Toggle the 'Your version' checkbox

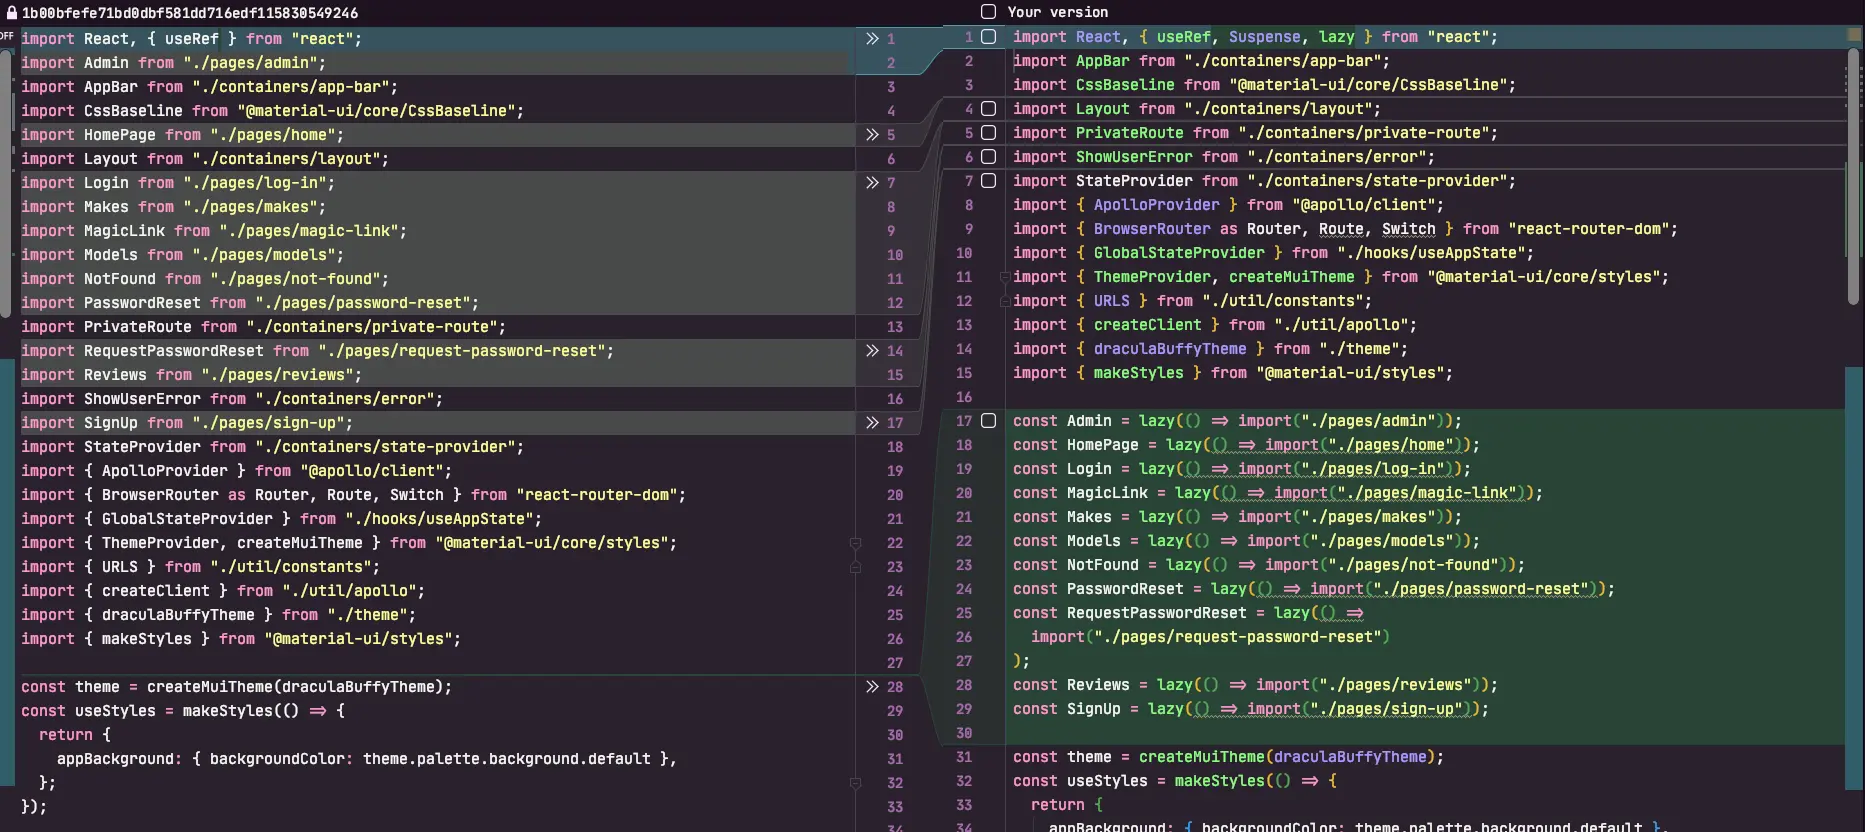coord(988,12)
